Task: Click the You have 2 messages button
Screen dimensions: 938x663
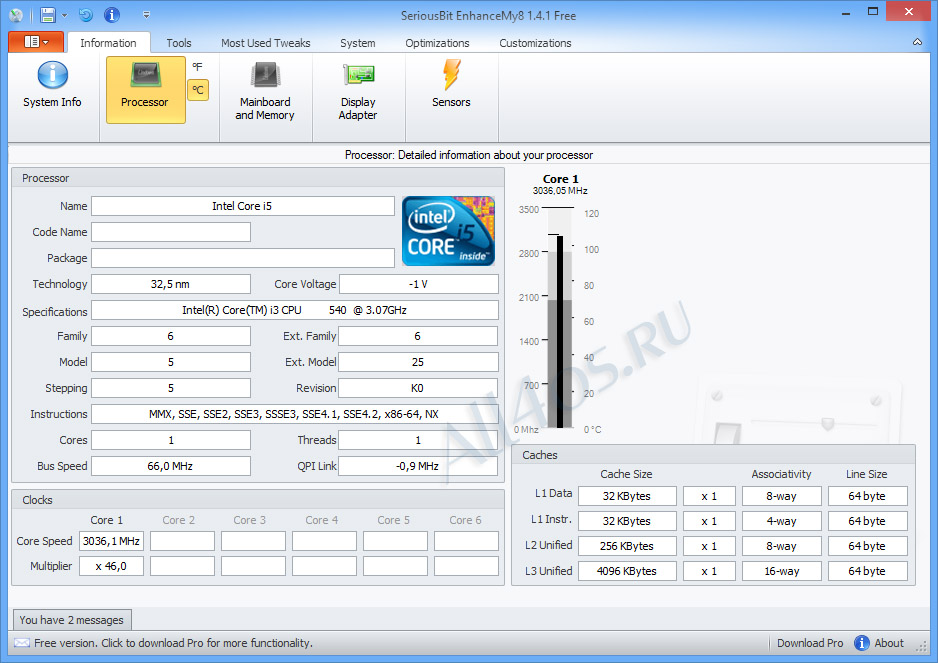Action: point(72,620)
